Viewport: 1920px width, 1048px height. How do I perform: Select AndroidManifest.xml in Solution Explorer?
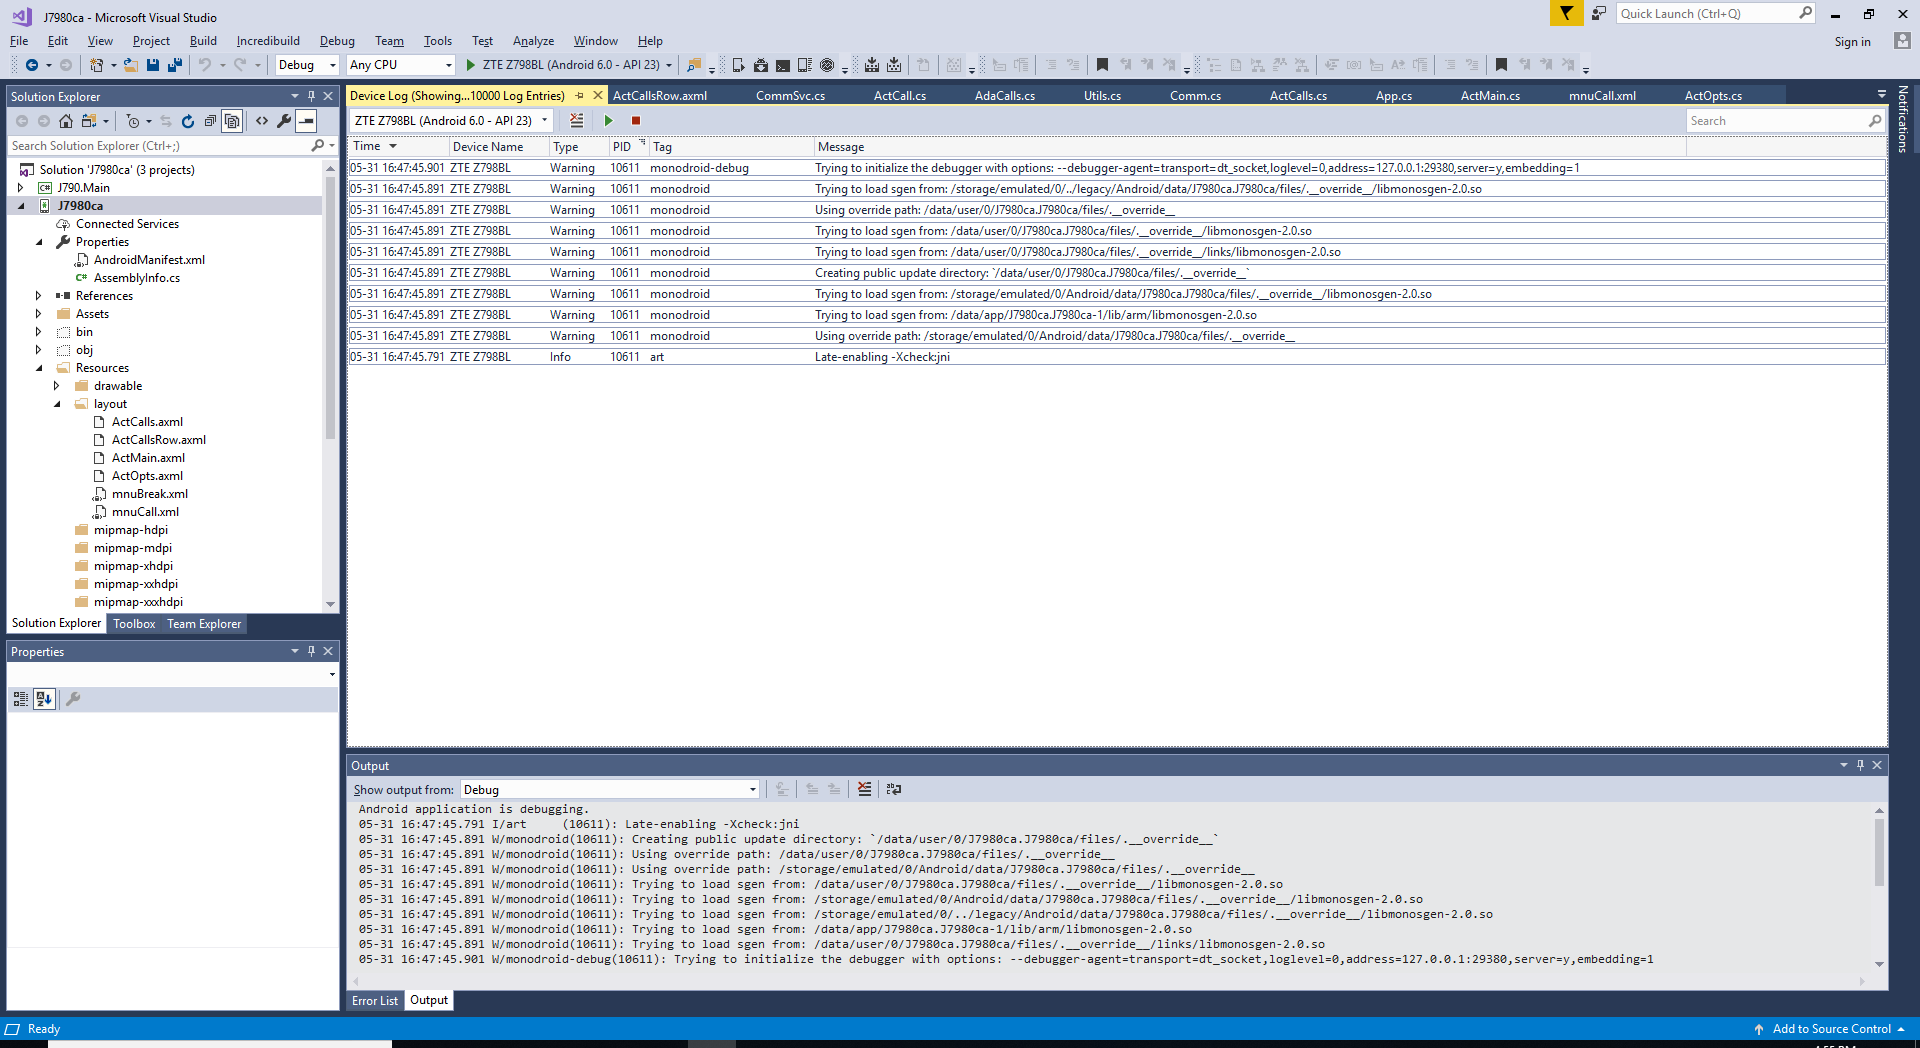pyautogui.click(x=149, y=260)
